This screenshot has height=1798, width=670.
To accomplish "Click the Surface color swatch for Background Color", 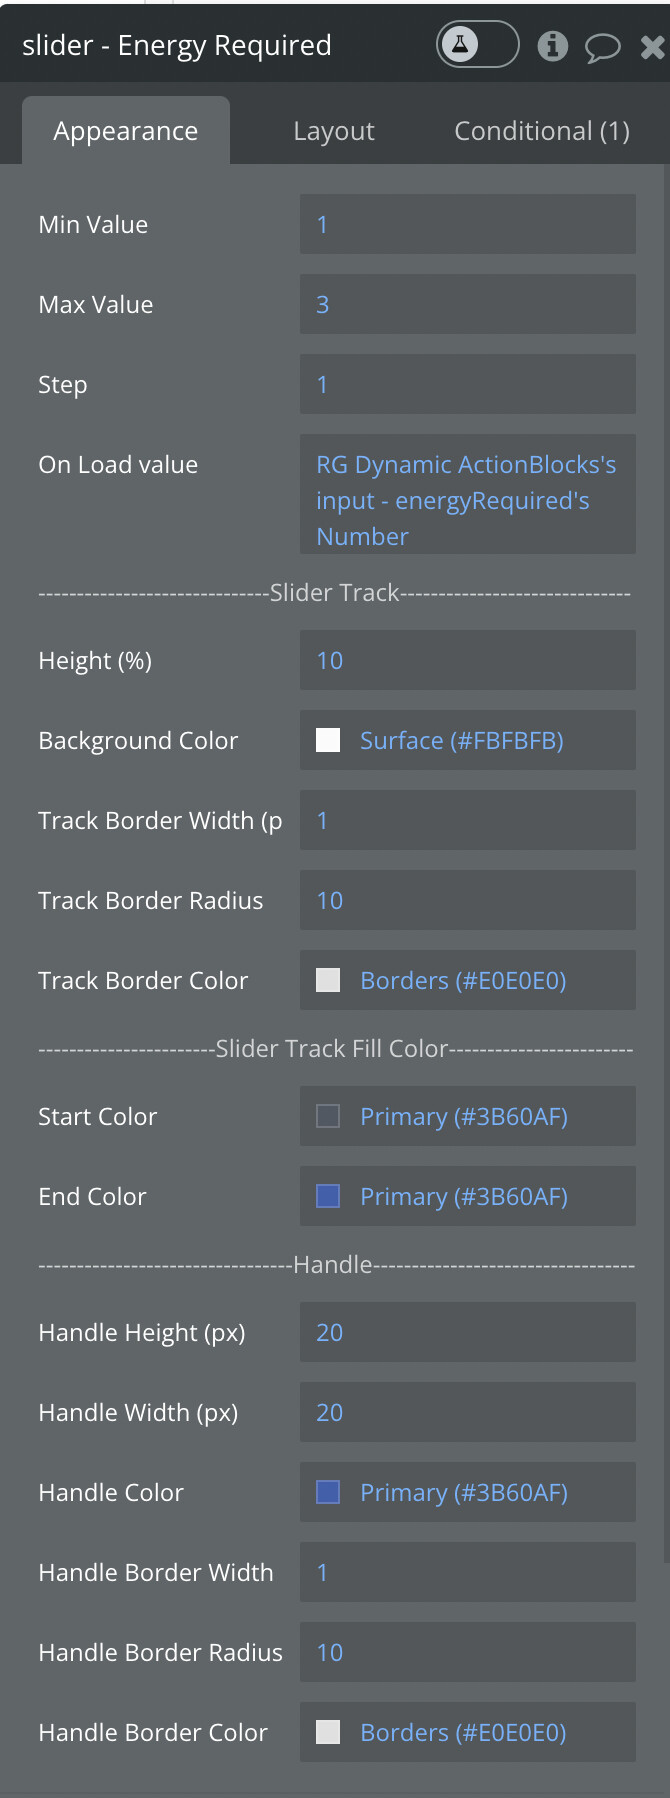I will click(328, 740).
